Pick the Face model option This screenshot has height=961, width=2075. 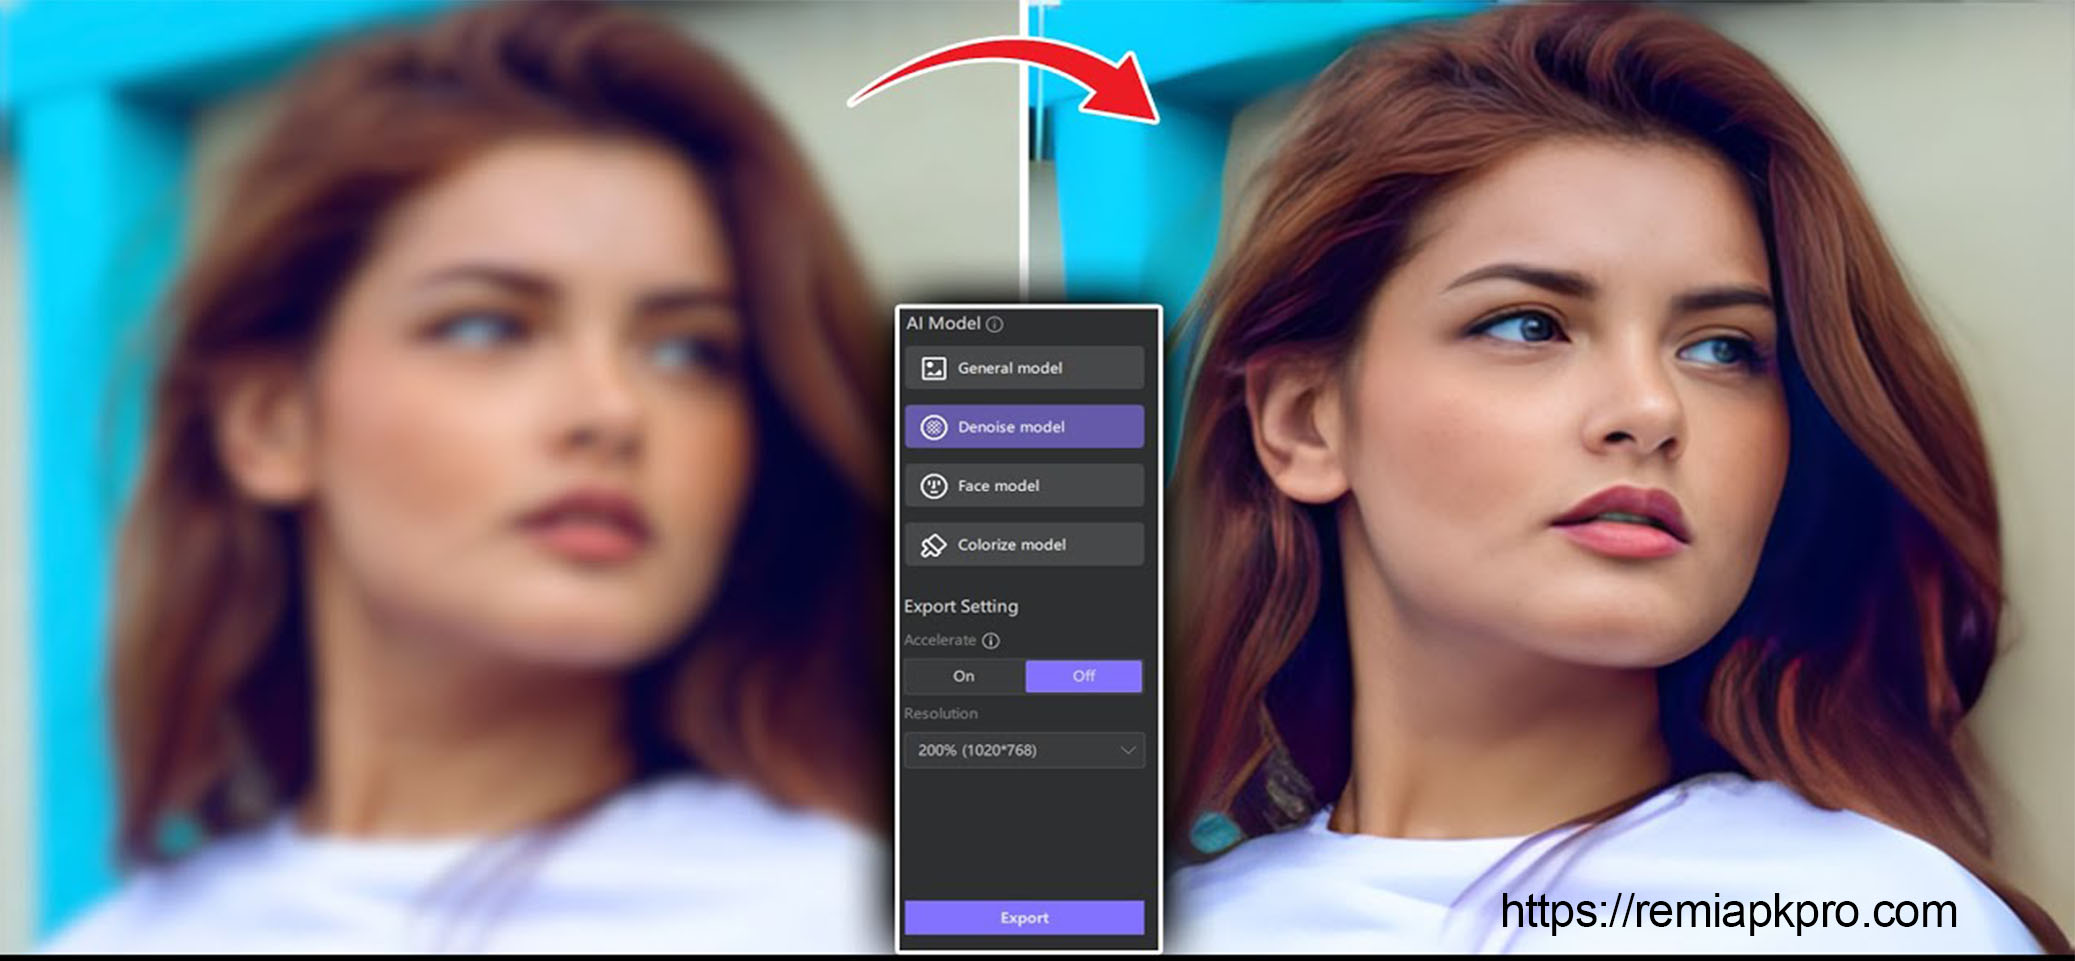(x=1024, y=486)
